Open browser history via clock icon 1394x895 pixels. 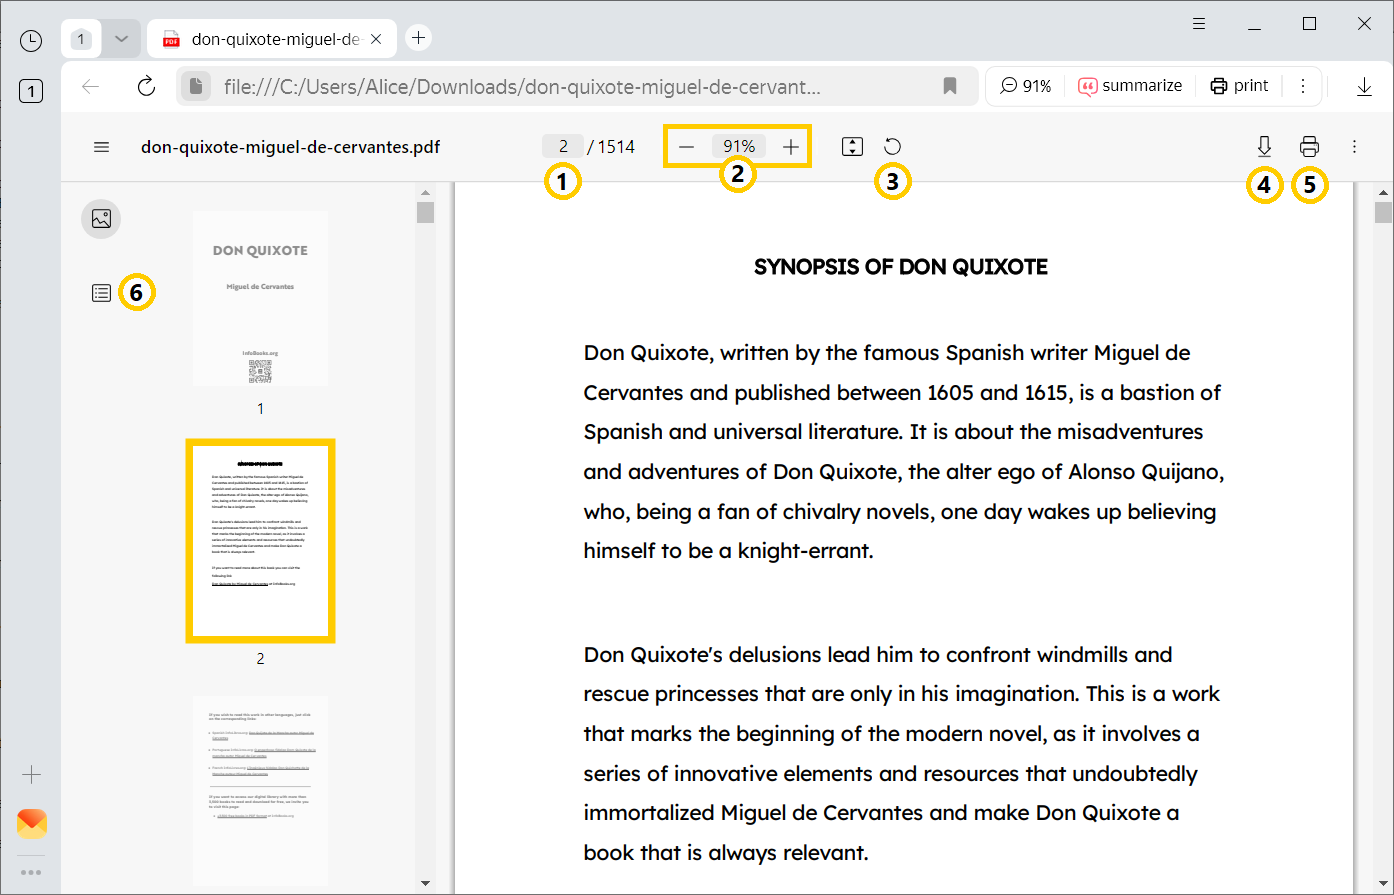[x=30, y=38]
